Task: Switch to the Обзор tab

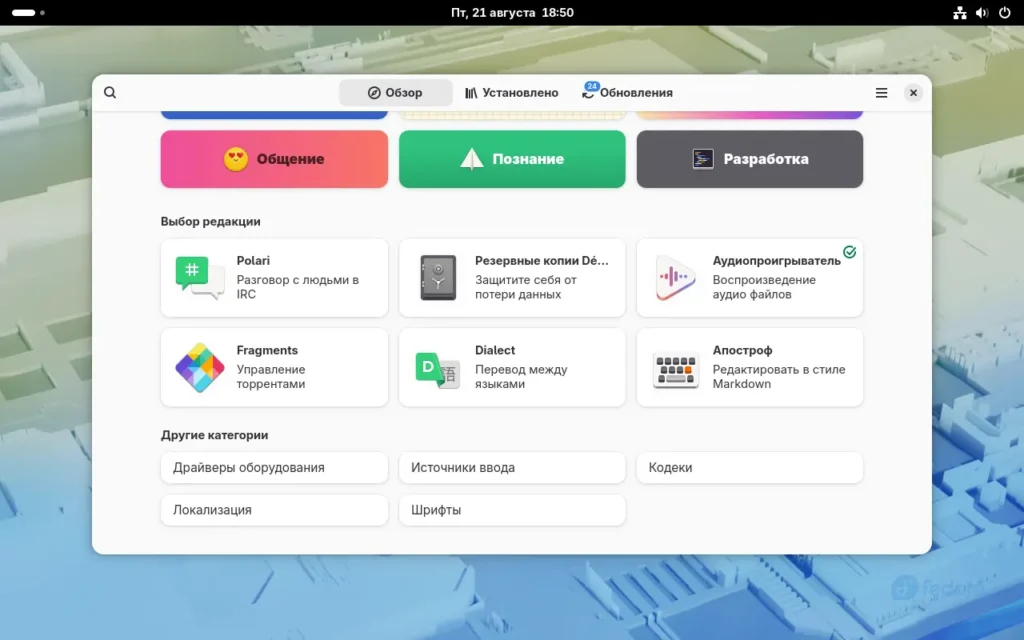Action: tap(395, 93)
